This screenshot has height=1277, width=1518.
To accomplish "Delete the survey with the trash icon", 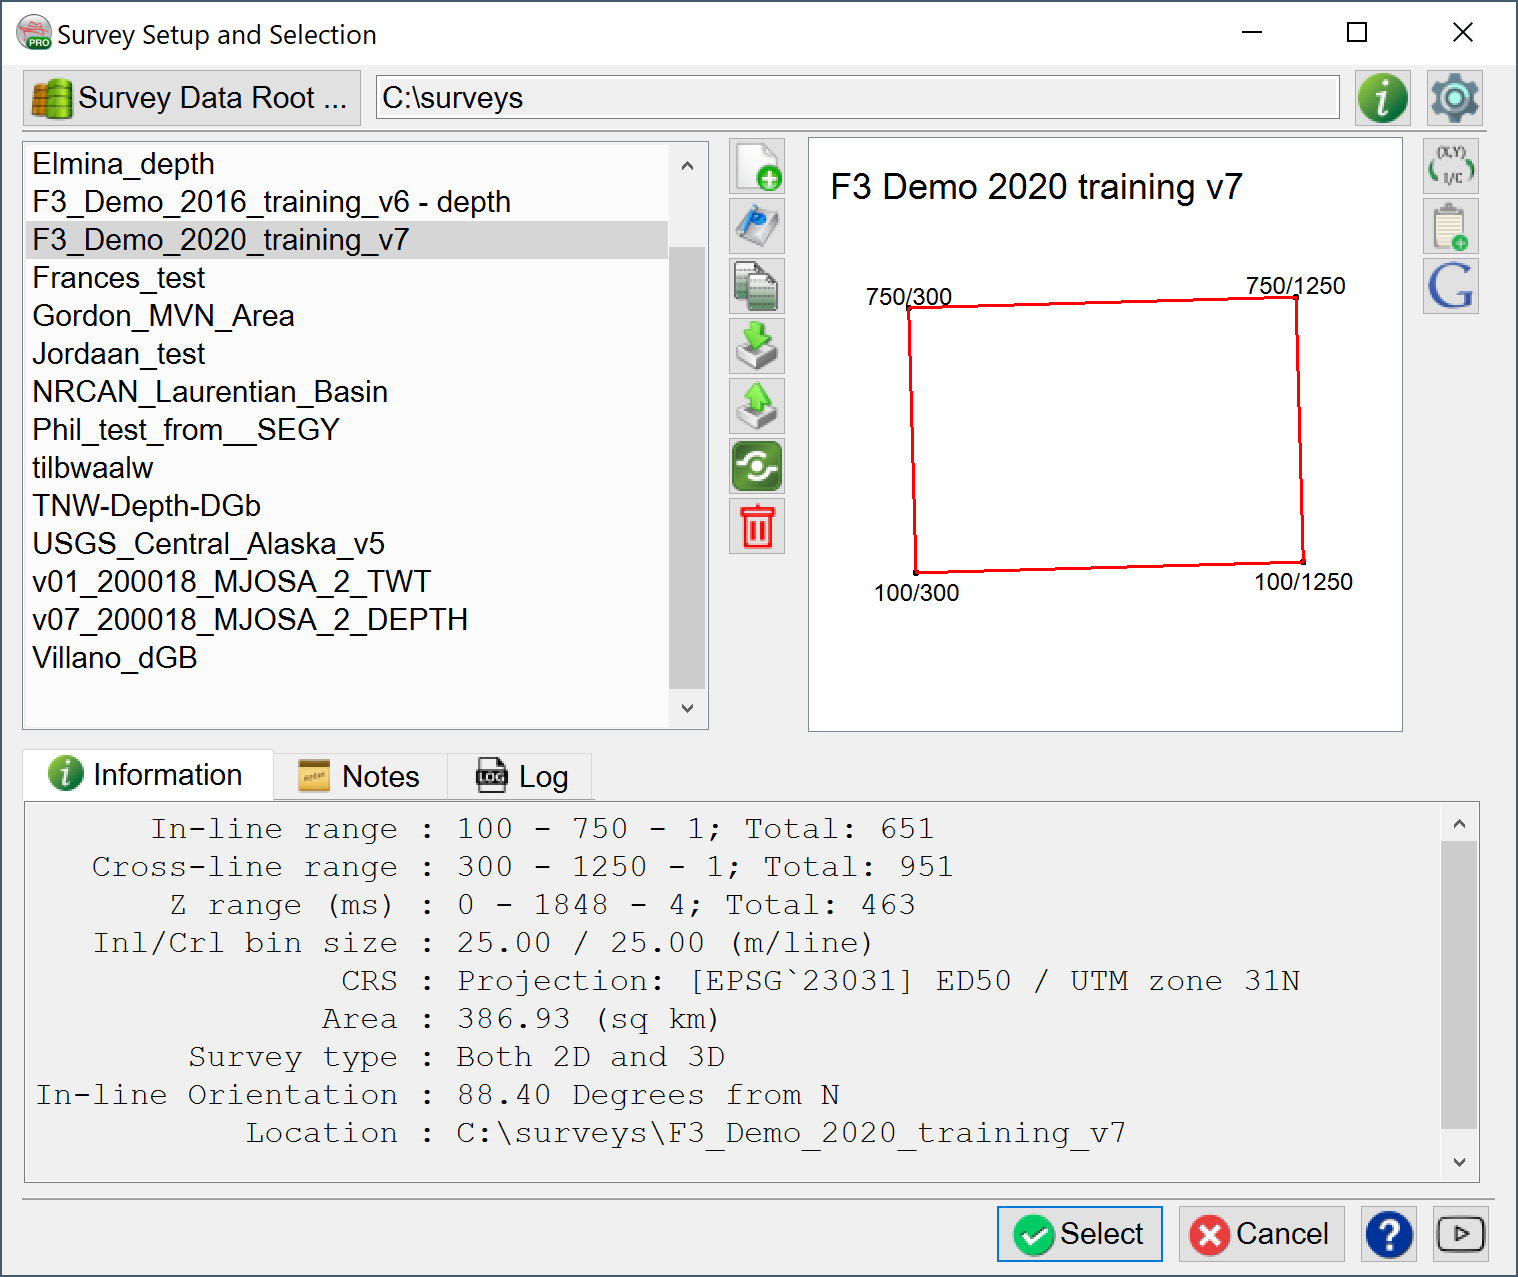I will coord(757,526).
